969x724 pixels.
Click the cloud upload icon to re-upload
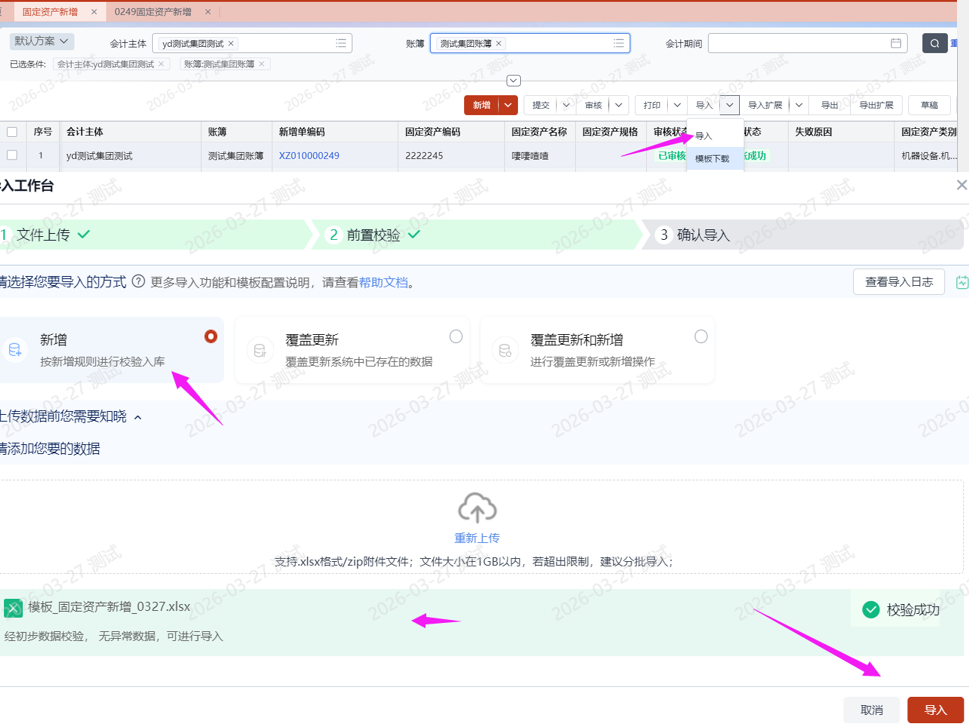(477, 508)
